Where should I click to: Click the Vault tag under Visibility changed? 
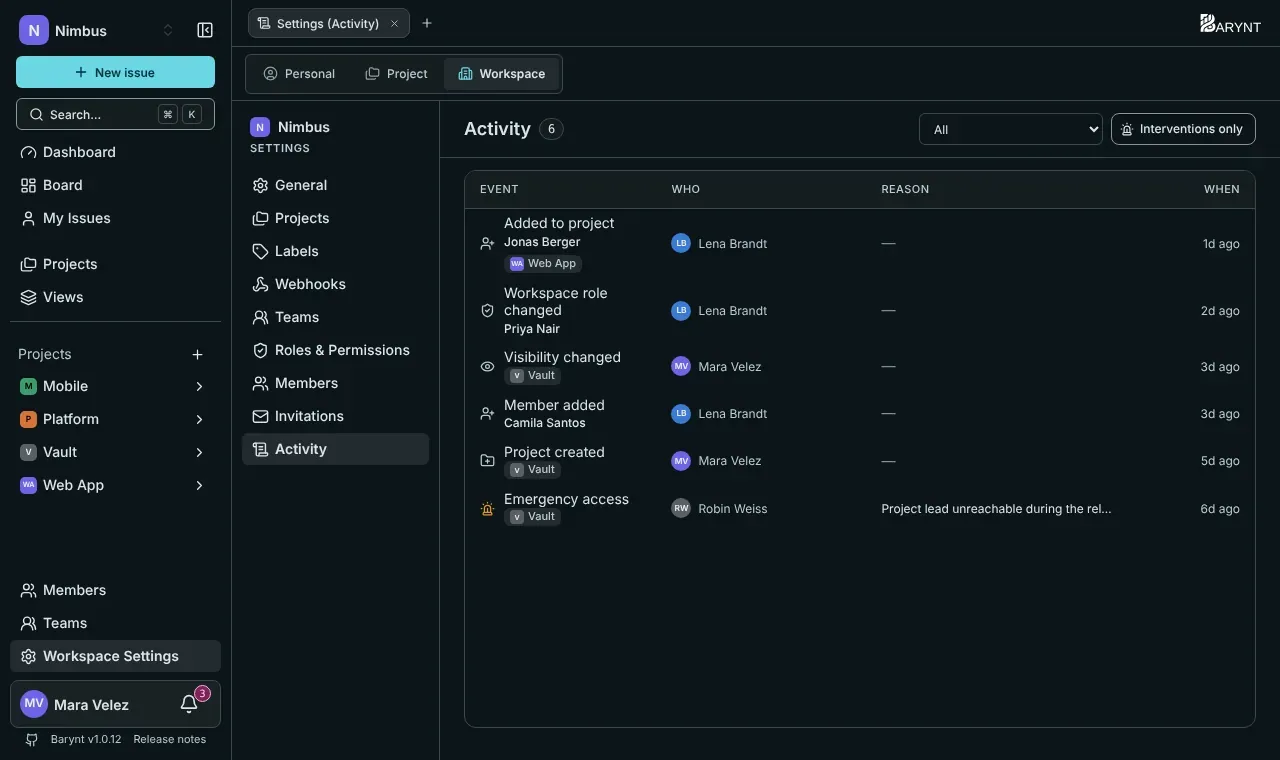(x=532, y=376)
